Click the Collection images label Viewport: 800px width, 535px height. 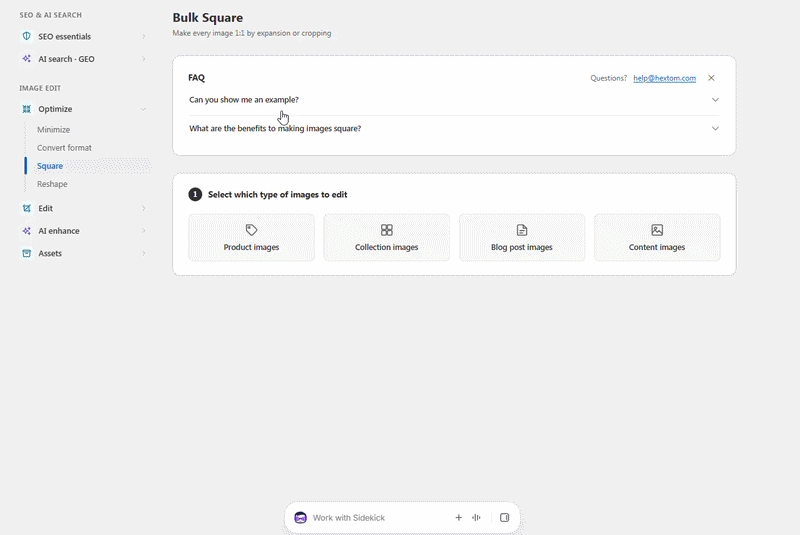[x=387, y=247]
